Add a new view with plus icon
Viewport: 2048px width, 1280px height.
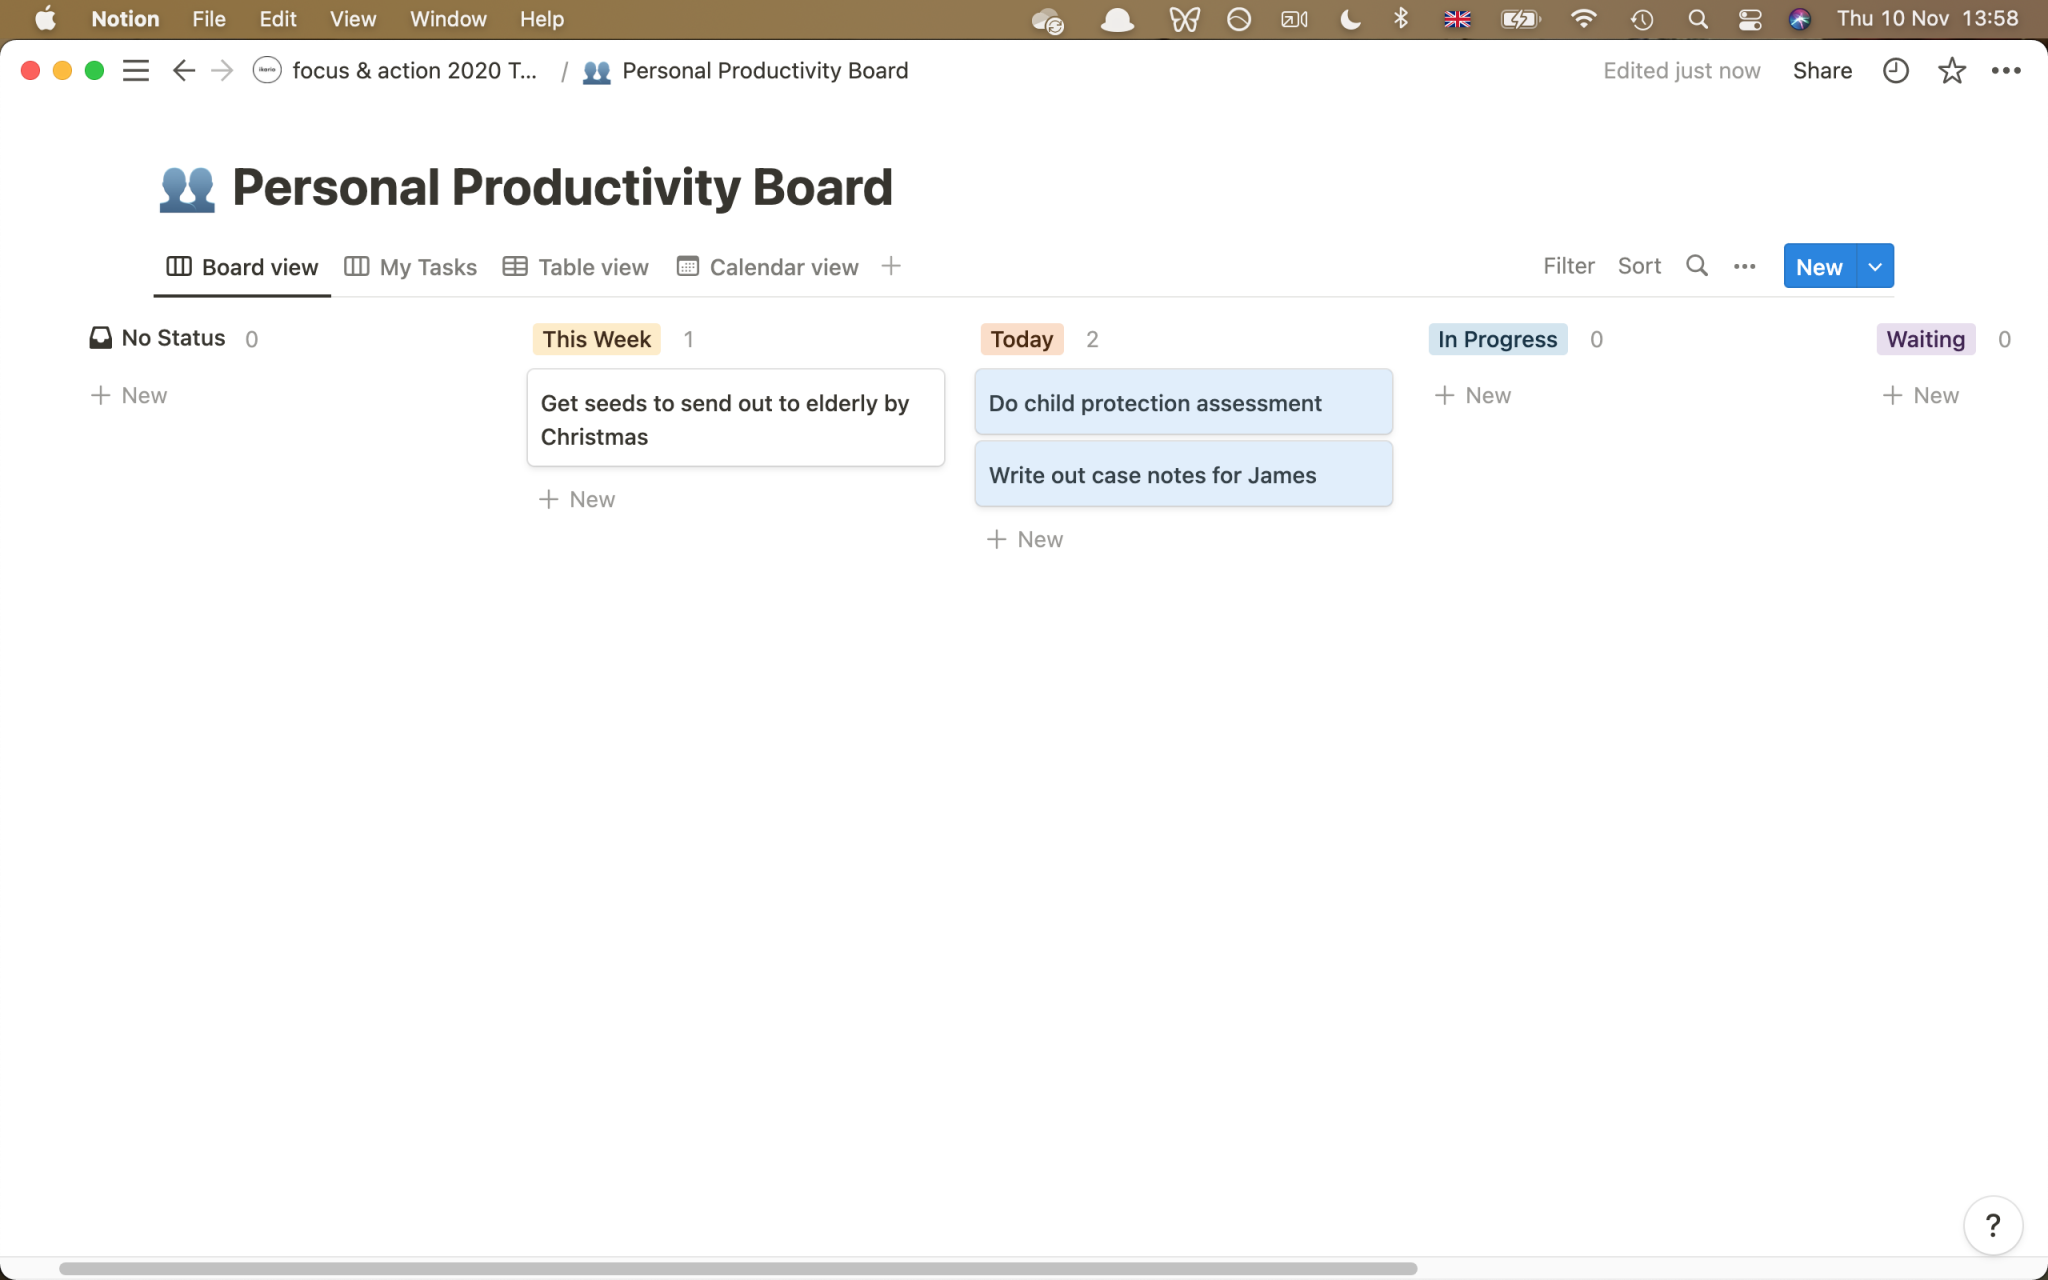[891, 266]
